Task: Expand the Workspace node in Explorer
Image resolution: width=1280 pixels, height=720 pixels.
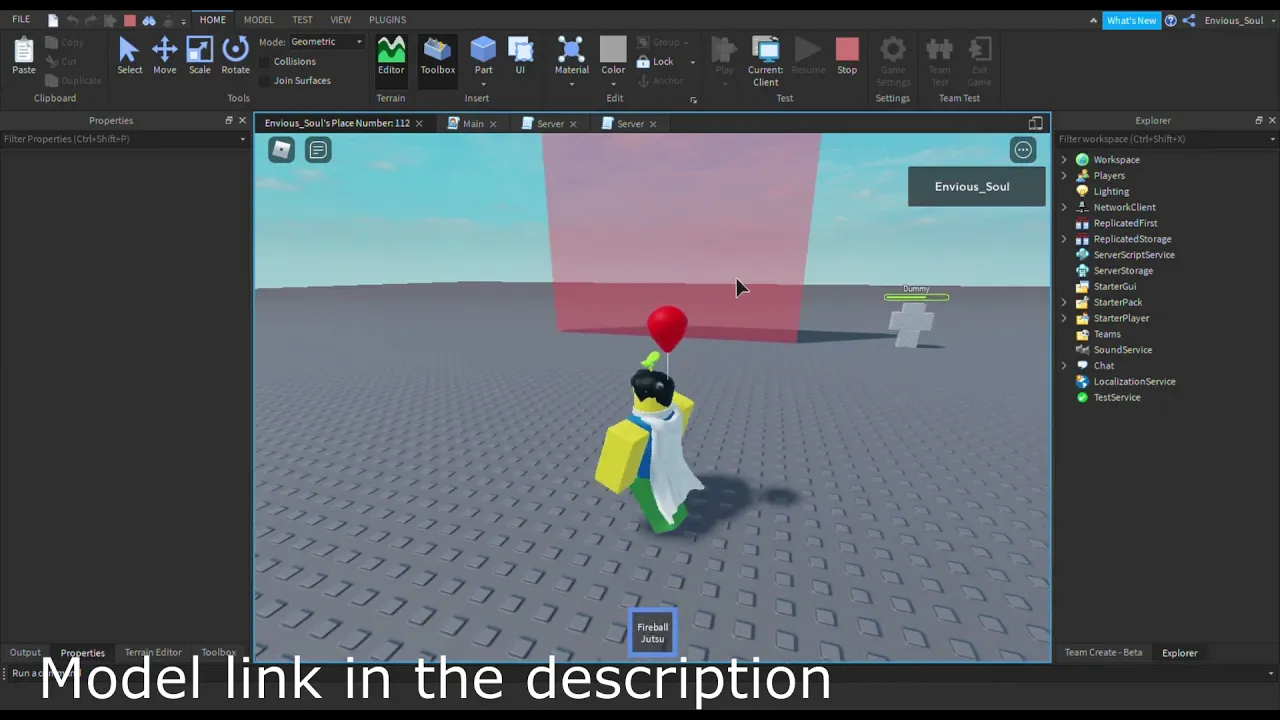Action: click(1064, 160)
